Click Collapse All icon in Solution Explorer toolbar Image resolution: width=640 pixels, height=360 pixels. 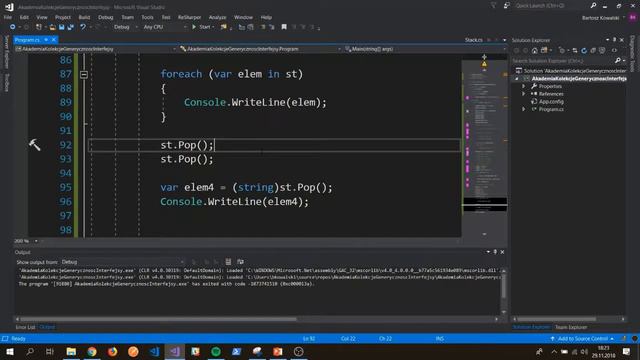pyautogui.click(x=593, y=51)
